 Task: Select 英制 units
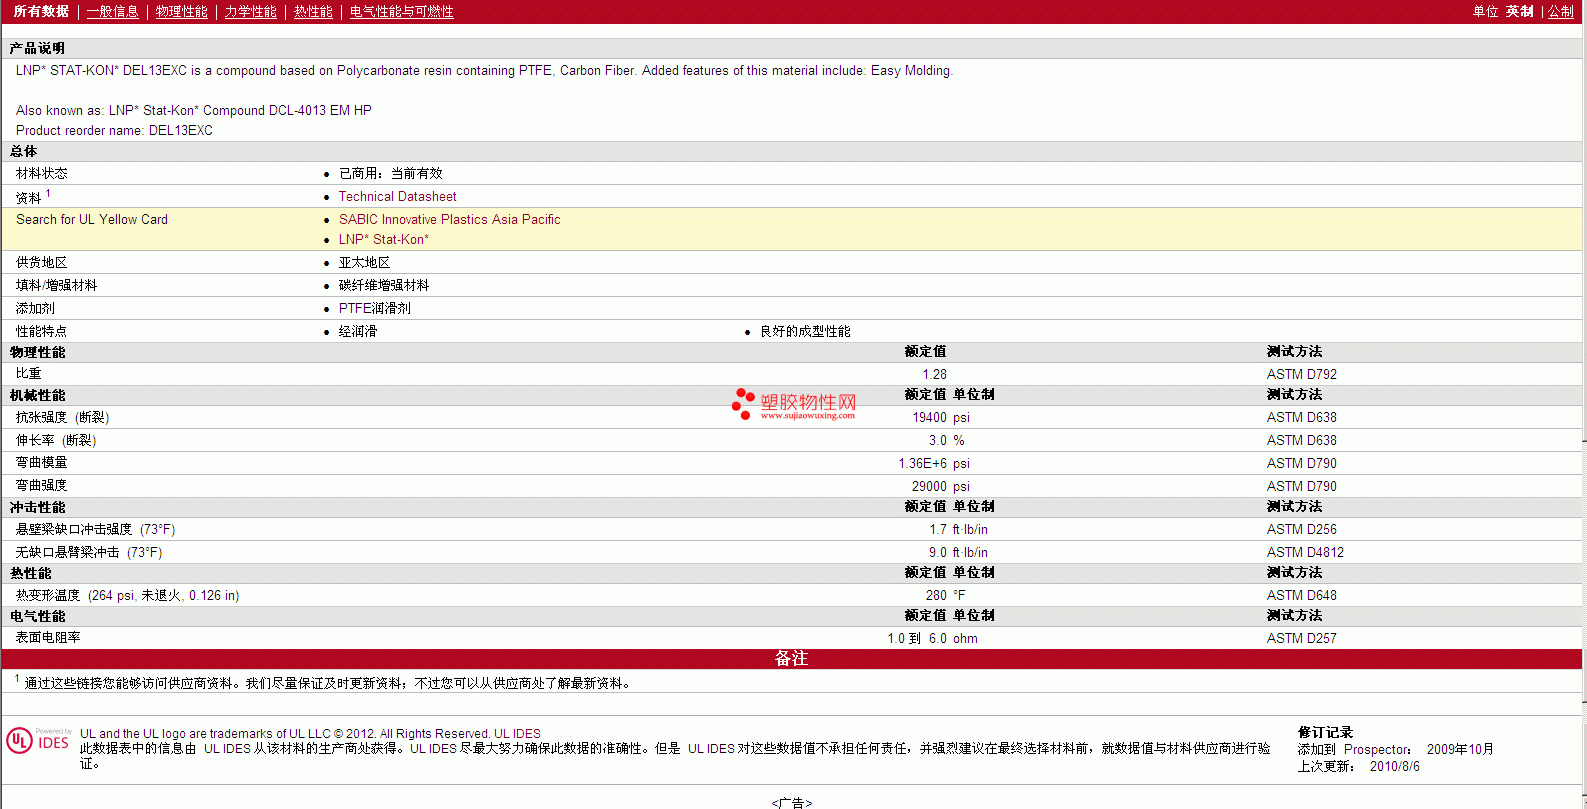(x=1520, y=12)
